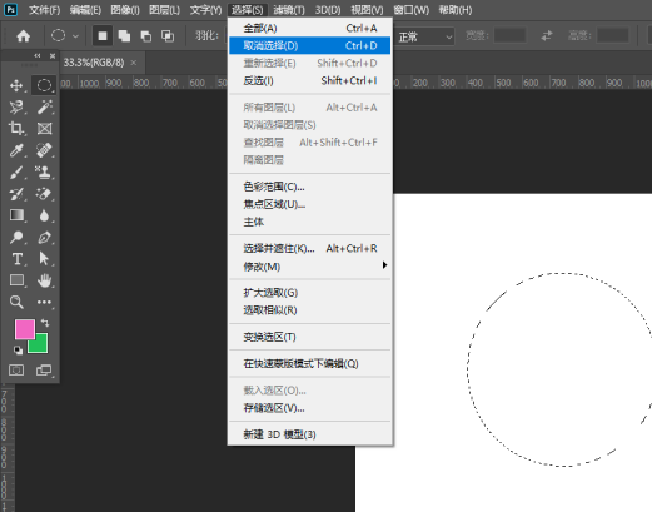Screen dimensions: 652x513
Task: Select the Eyedropper tool
Action: pos(17,151)
